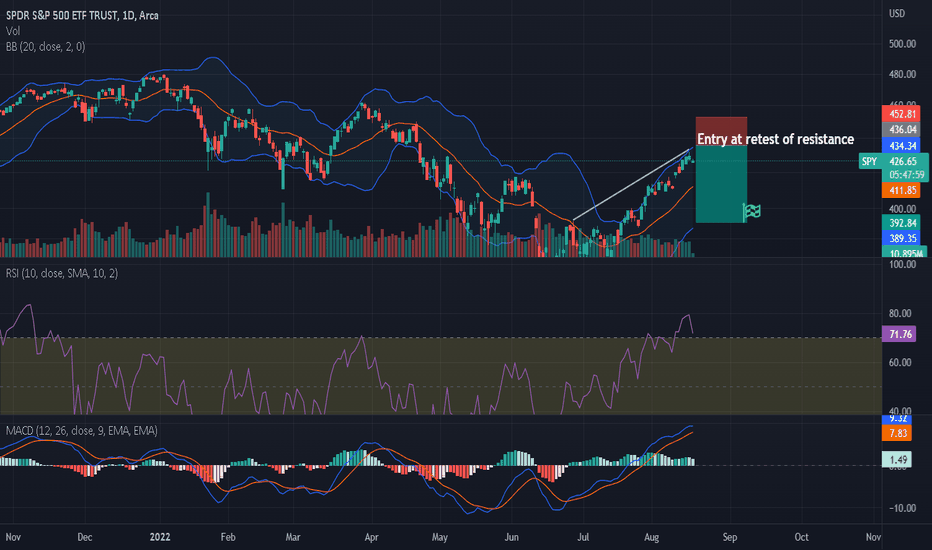Click the green take-profit zone of position
Screen dimensions: 932x550
(722, 184)
